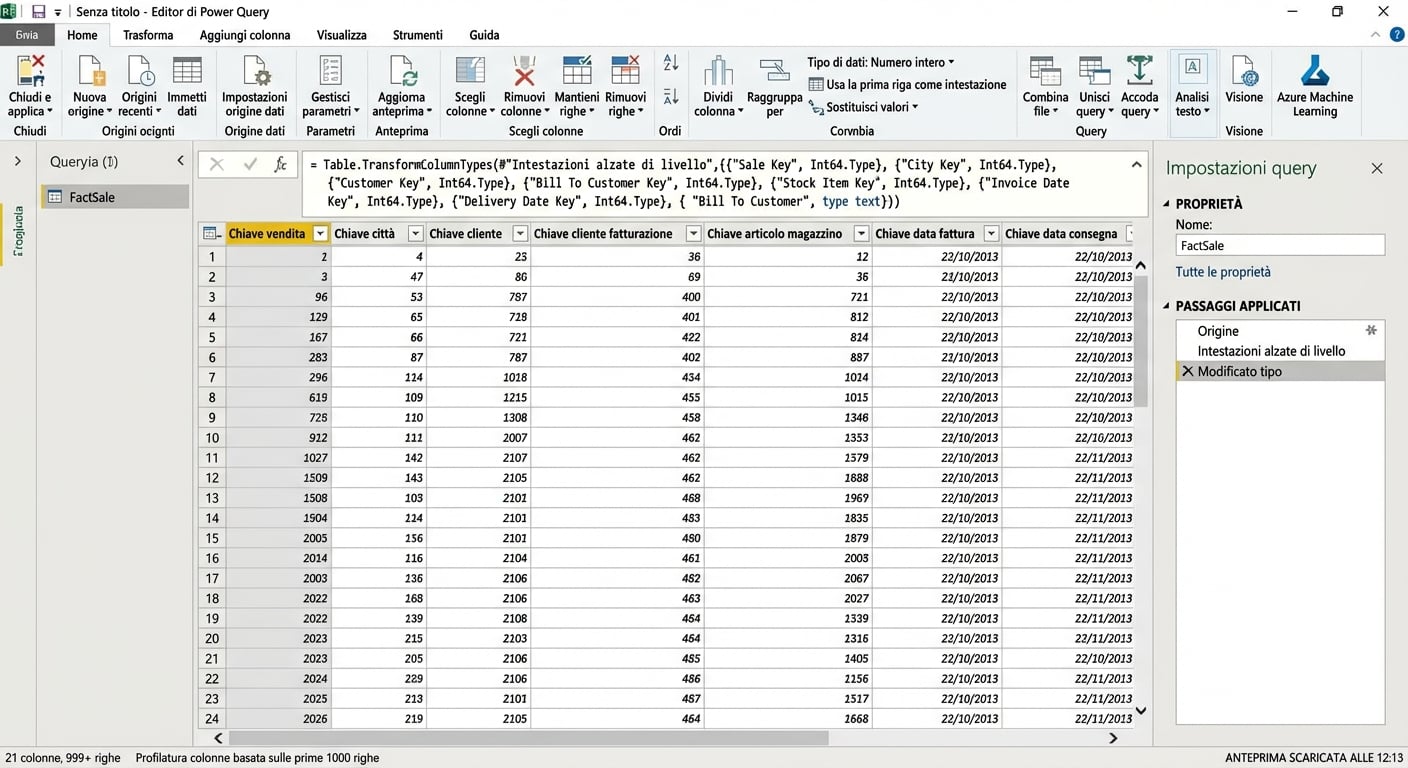Viewport: 1408px width, 768px height.
Task: Click the save icon in title bar
Action: point(39,12)
